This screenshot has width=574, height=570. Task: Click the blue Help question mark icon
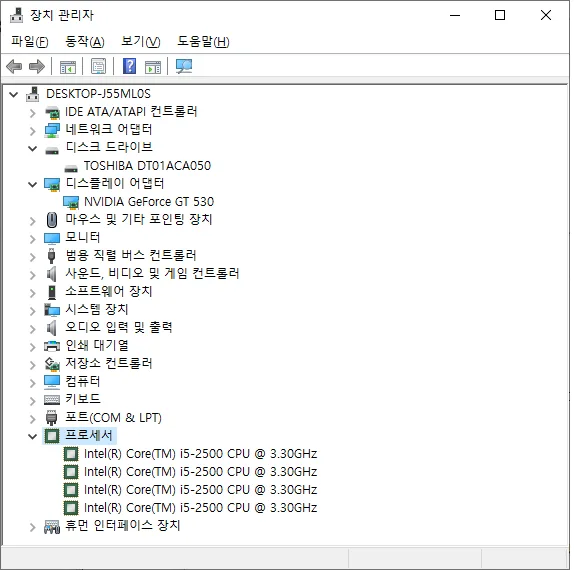[130, 66]
